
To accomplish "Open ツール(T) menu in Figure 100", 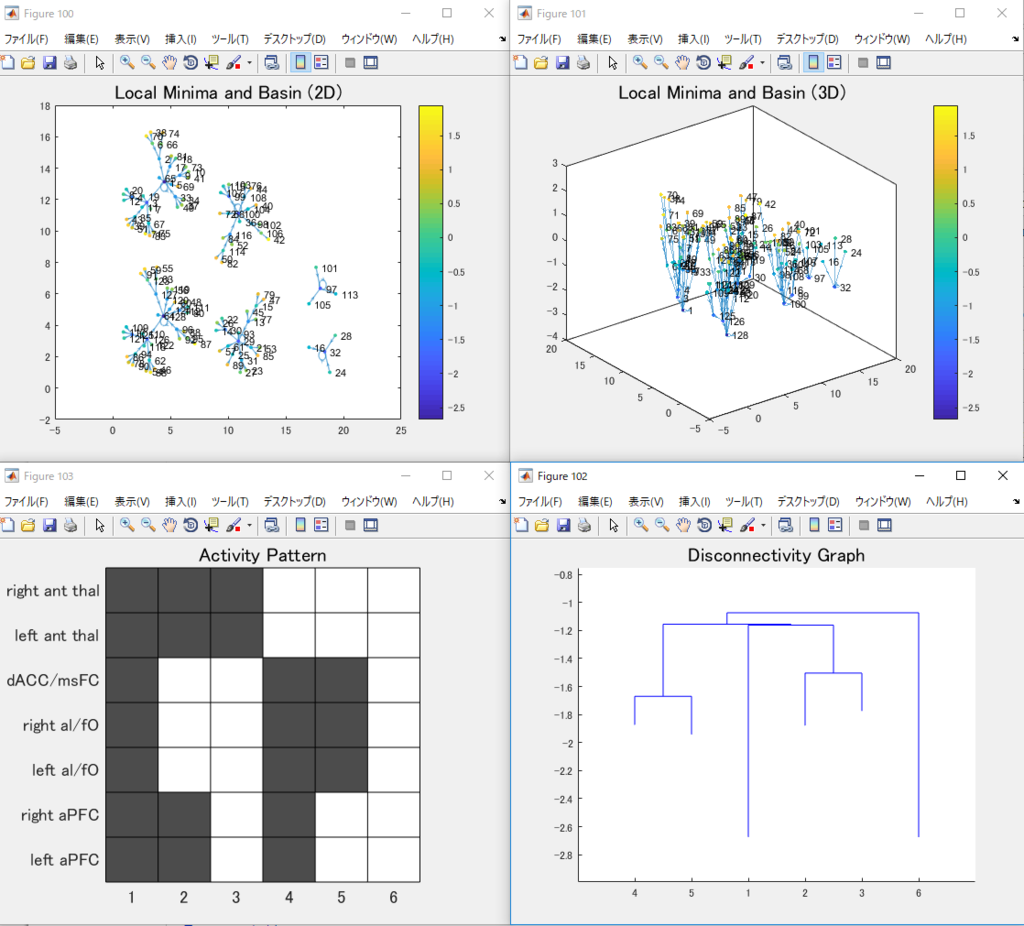I will point(230,39).
